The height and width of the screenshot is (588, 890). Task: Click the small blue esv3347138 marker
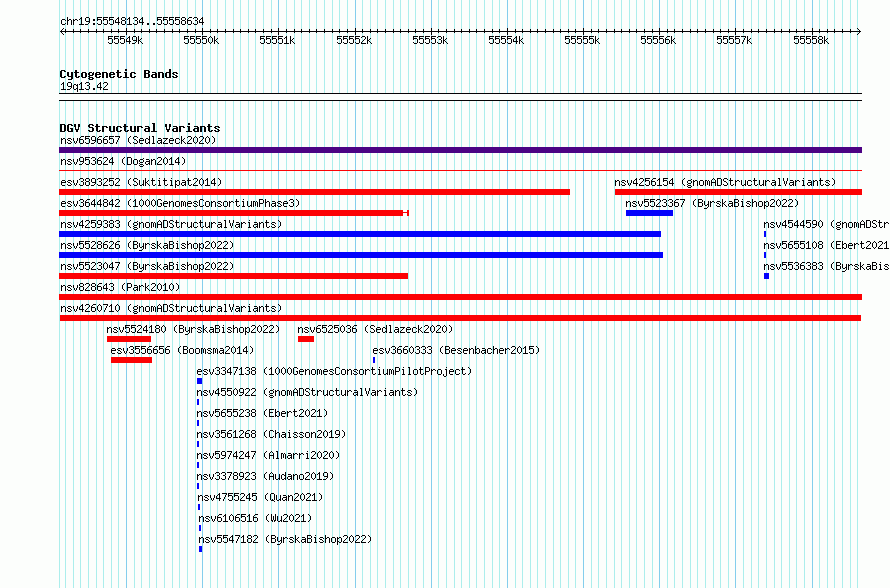pyautogui.click(x=199, y=381)
